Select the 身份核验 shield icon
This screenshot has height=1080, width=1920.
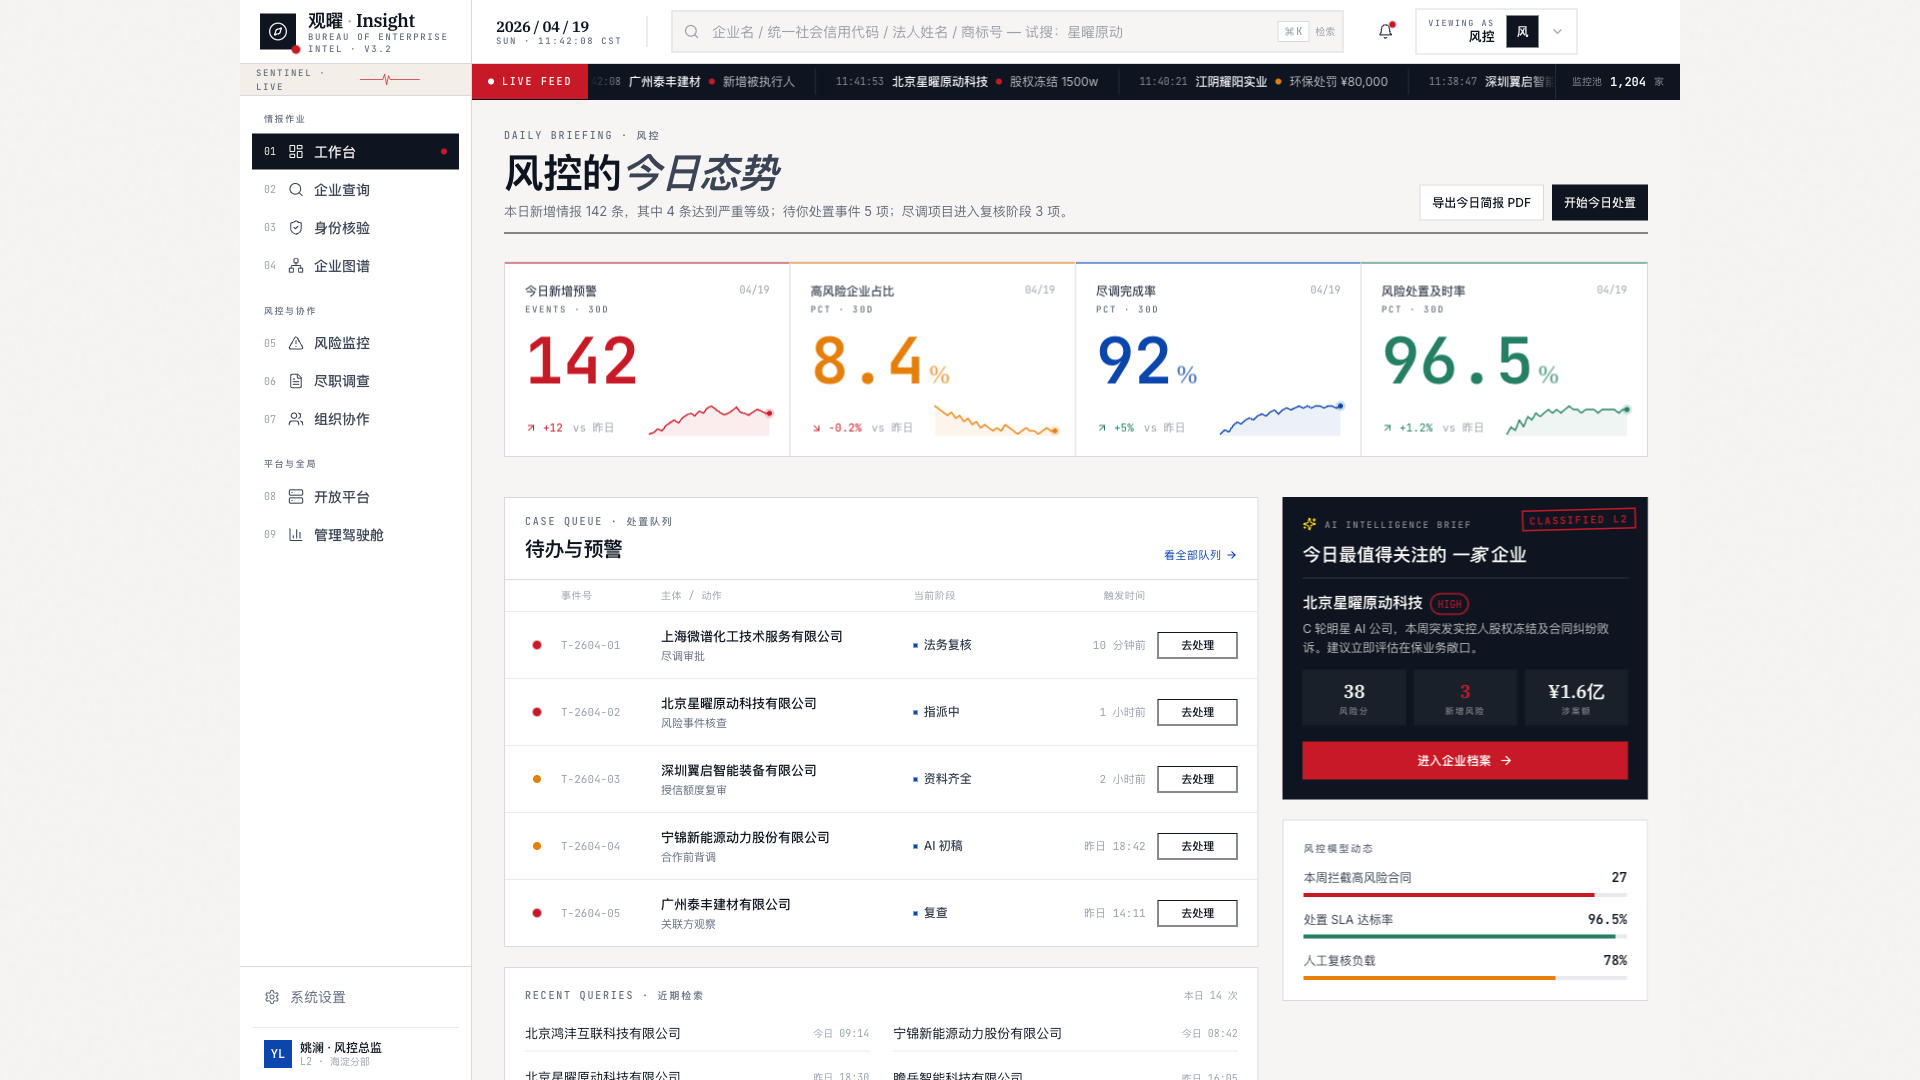[x=295, y=227]
